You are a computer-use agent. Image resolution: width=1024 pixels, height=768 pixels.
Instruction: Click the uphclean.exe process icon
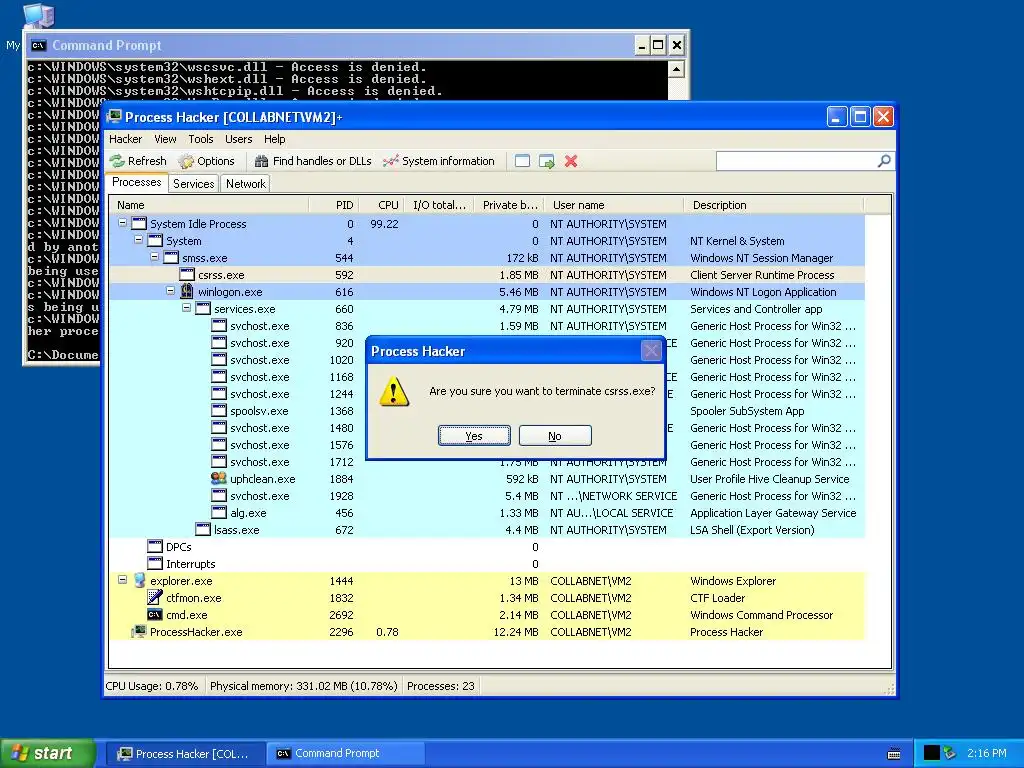[x=219, y=479]
